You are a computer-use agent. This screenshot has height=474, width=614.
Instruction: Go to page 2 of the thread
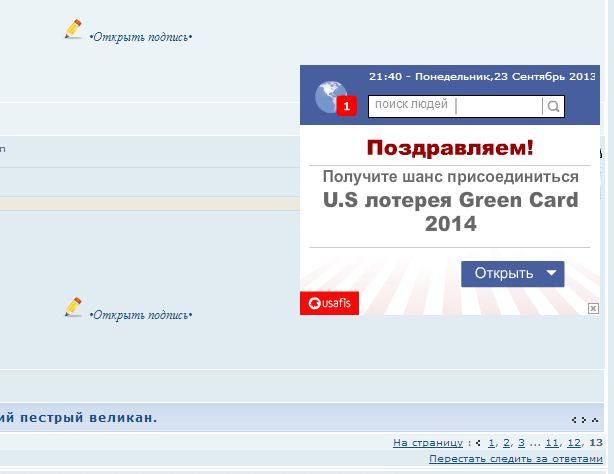coord(506,443)
